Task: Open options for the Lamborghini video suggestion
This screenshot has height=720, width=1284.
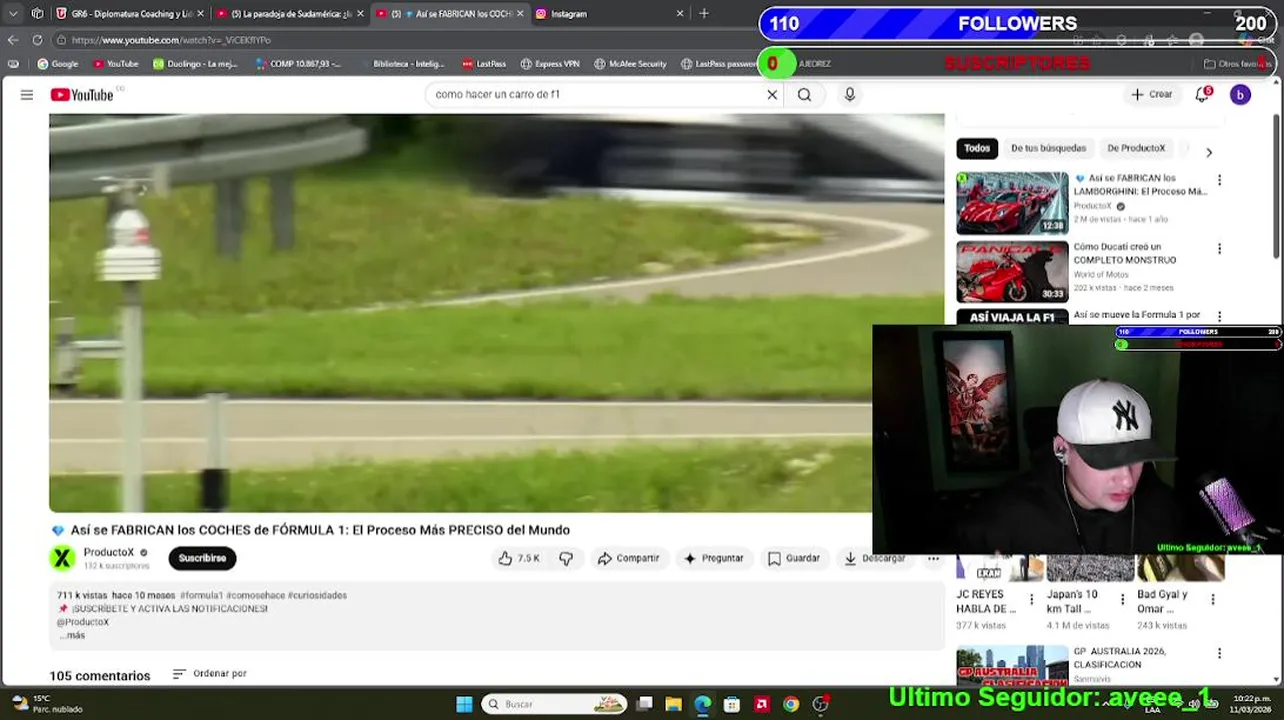Action: click(1219, 180)
